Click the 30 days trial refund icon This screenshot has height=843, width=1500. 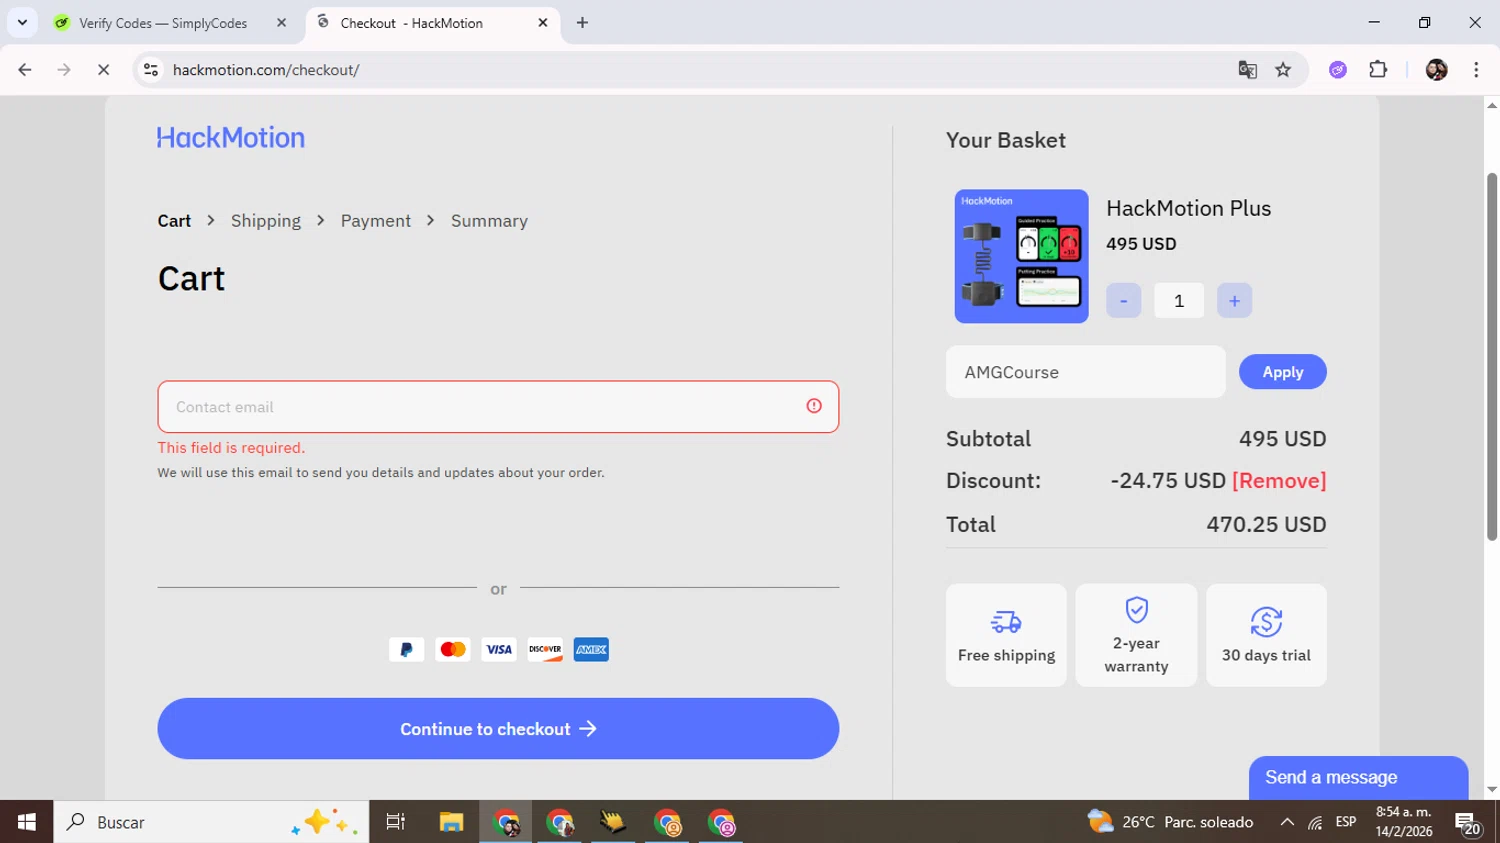click(x=1266, y=622)
